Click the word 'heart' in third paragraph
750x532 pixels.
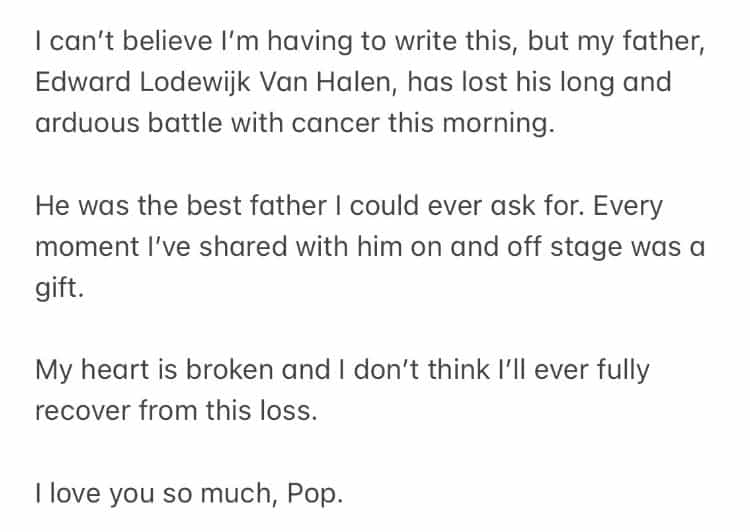(115, 370)
